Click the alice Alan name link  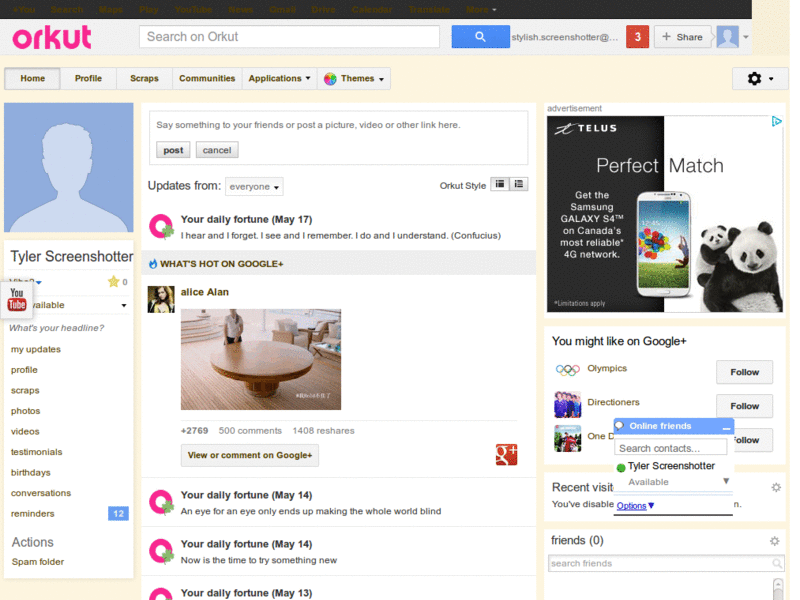(205, 292)
